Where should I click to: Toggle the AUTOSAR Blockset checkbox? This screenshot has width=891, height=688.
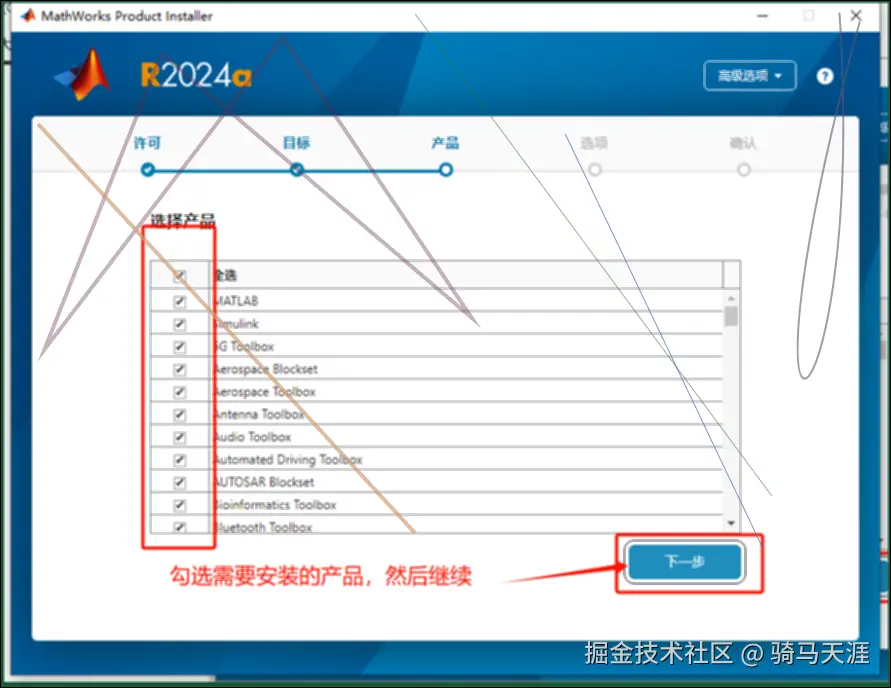(x=180, y=482)
